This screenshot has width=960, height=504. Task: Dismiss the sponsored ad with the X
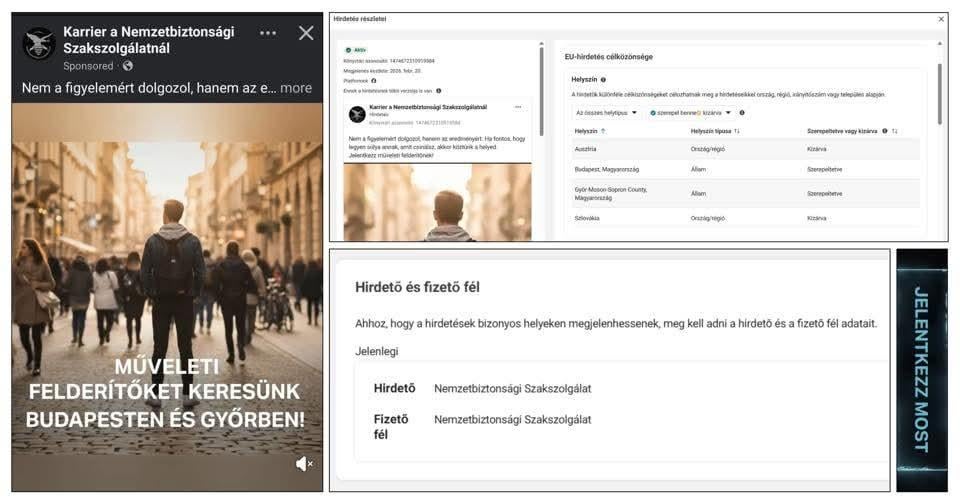pyautogui.click(x=306, y=33)
